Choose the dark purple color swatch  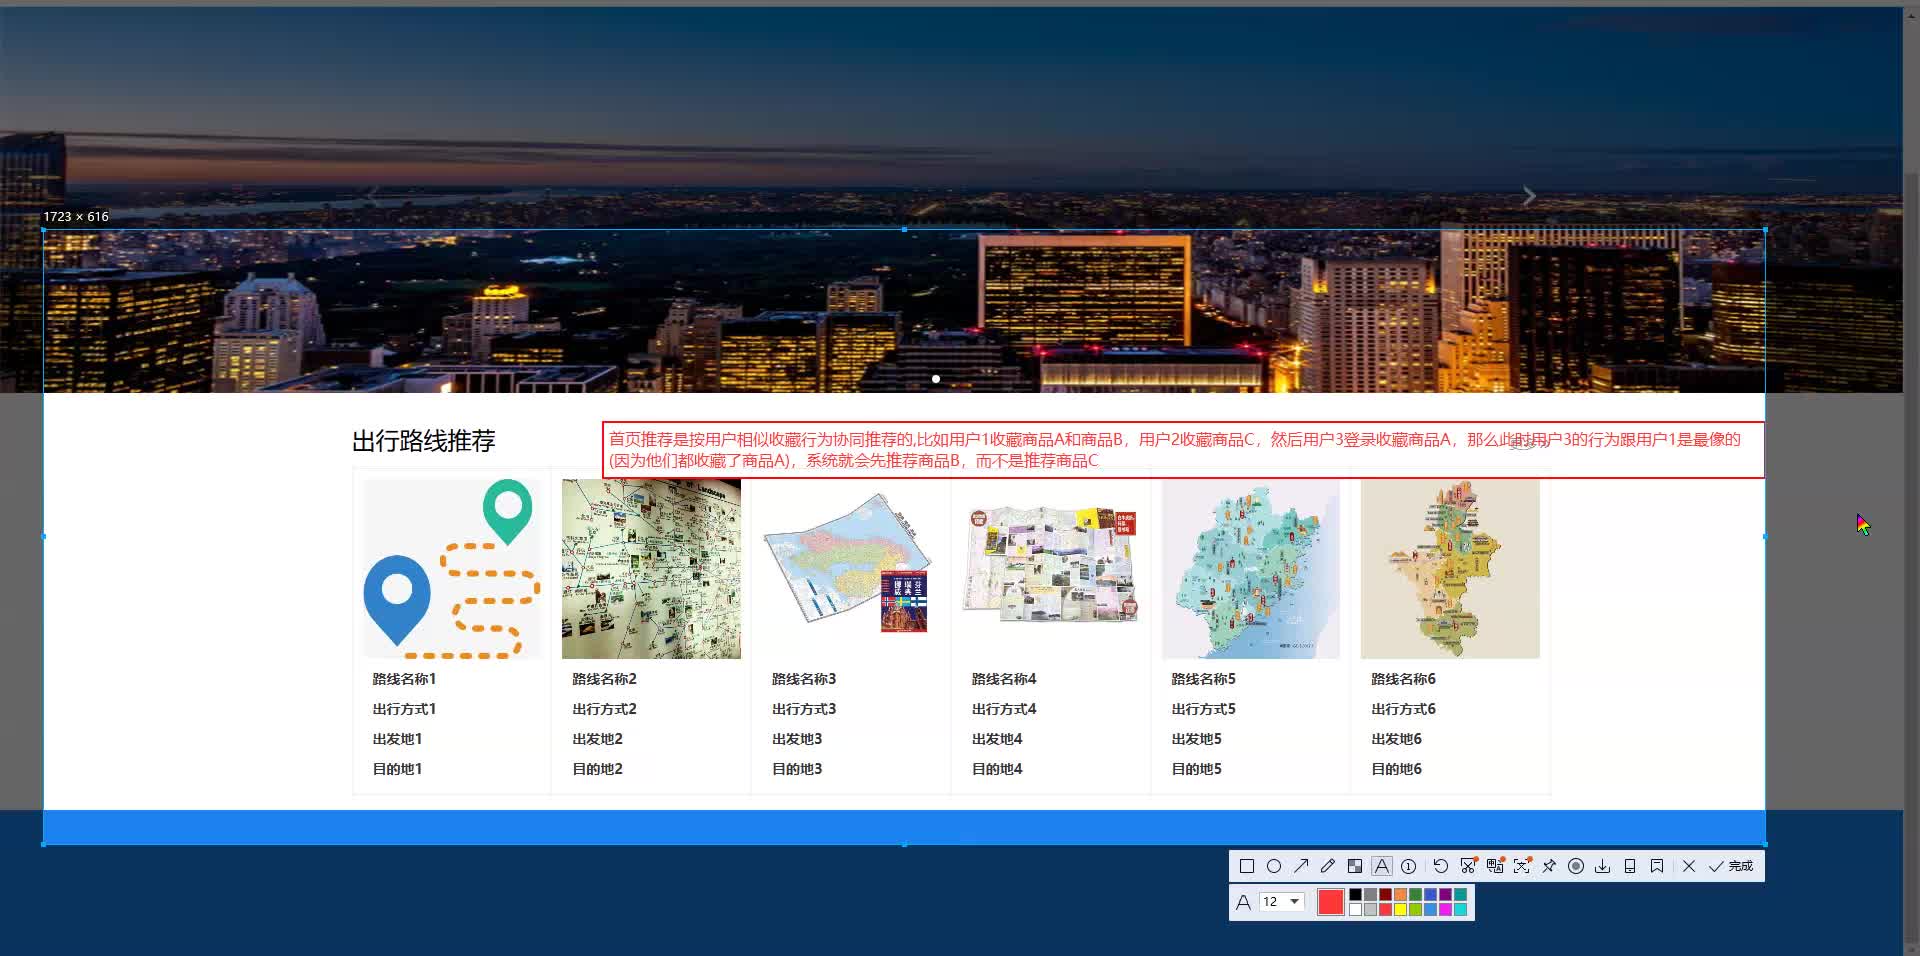pyautogui.click(x=1445, y=895)
